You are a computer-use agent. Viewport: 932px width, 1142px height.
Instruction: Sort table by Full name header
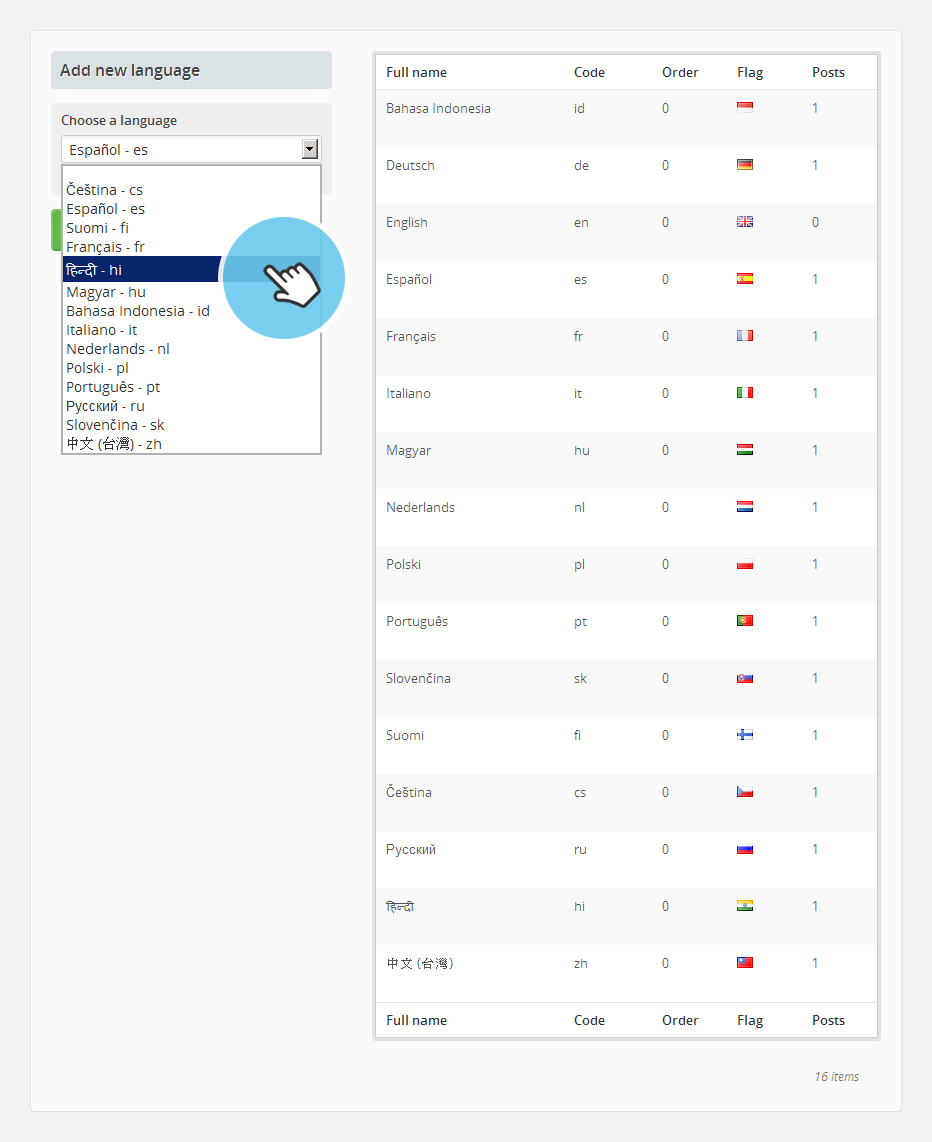pos(416,72)
